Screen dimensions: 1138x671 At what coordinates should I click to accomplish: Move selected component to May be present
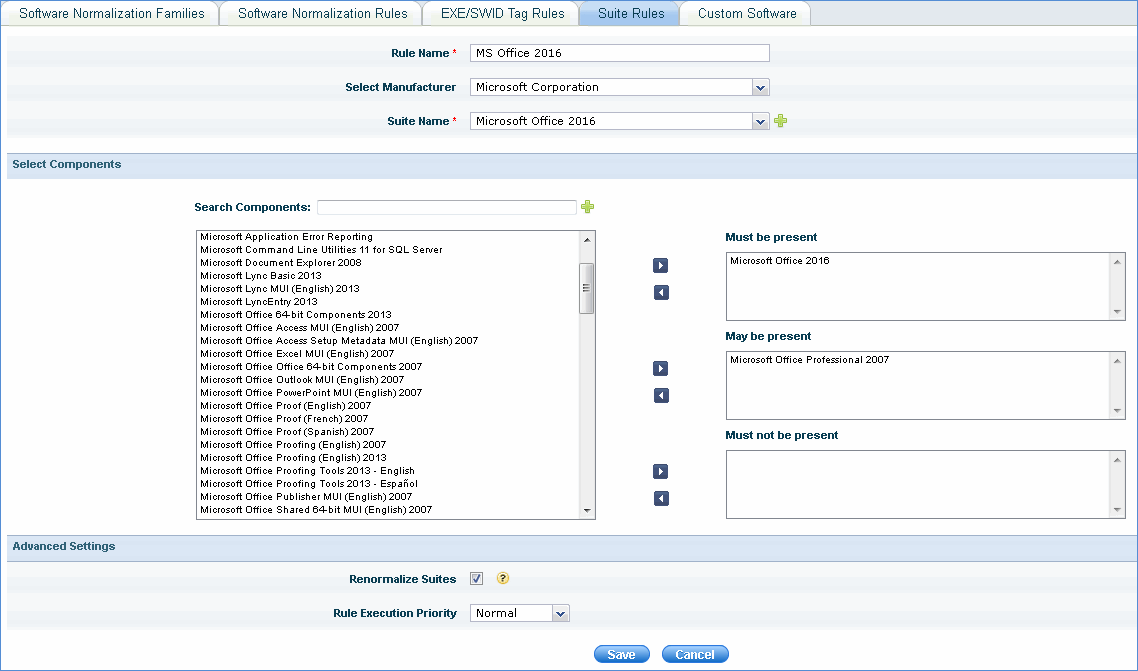(660, 369)
